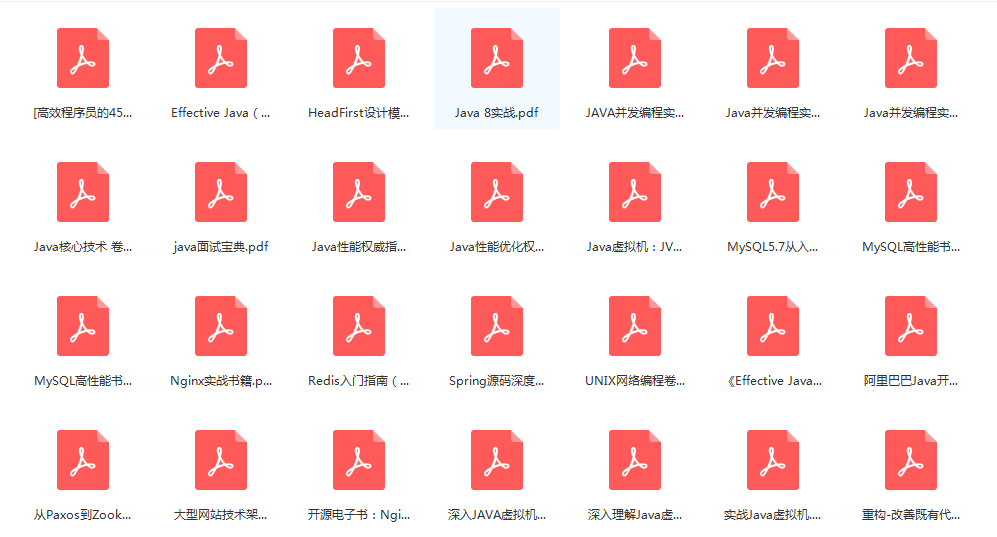Viewport: 997px width, 537px height.
Task: Select the UNIX网络编程卷... PDF icon
Action: [635, 326]
